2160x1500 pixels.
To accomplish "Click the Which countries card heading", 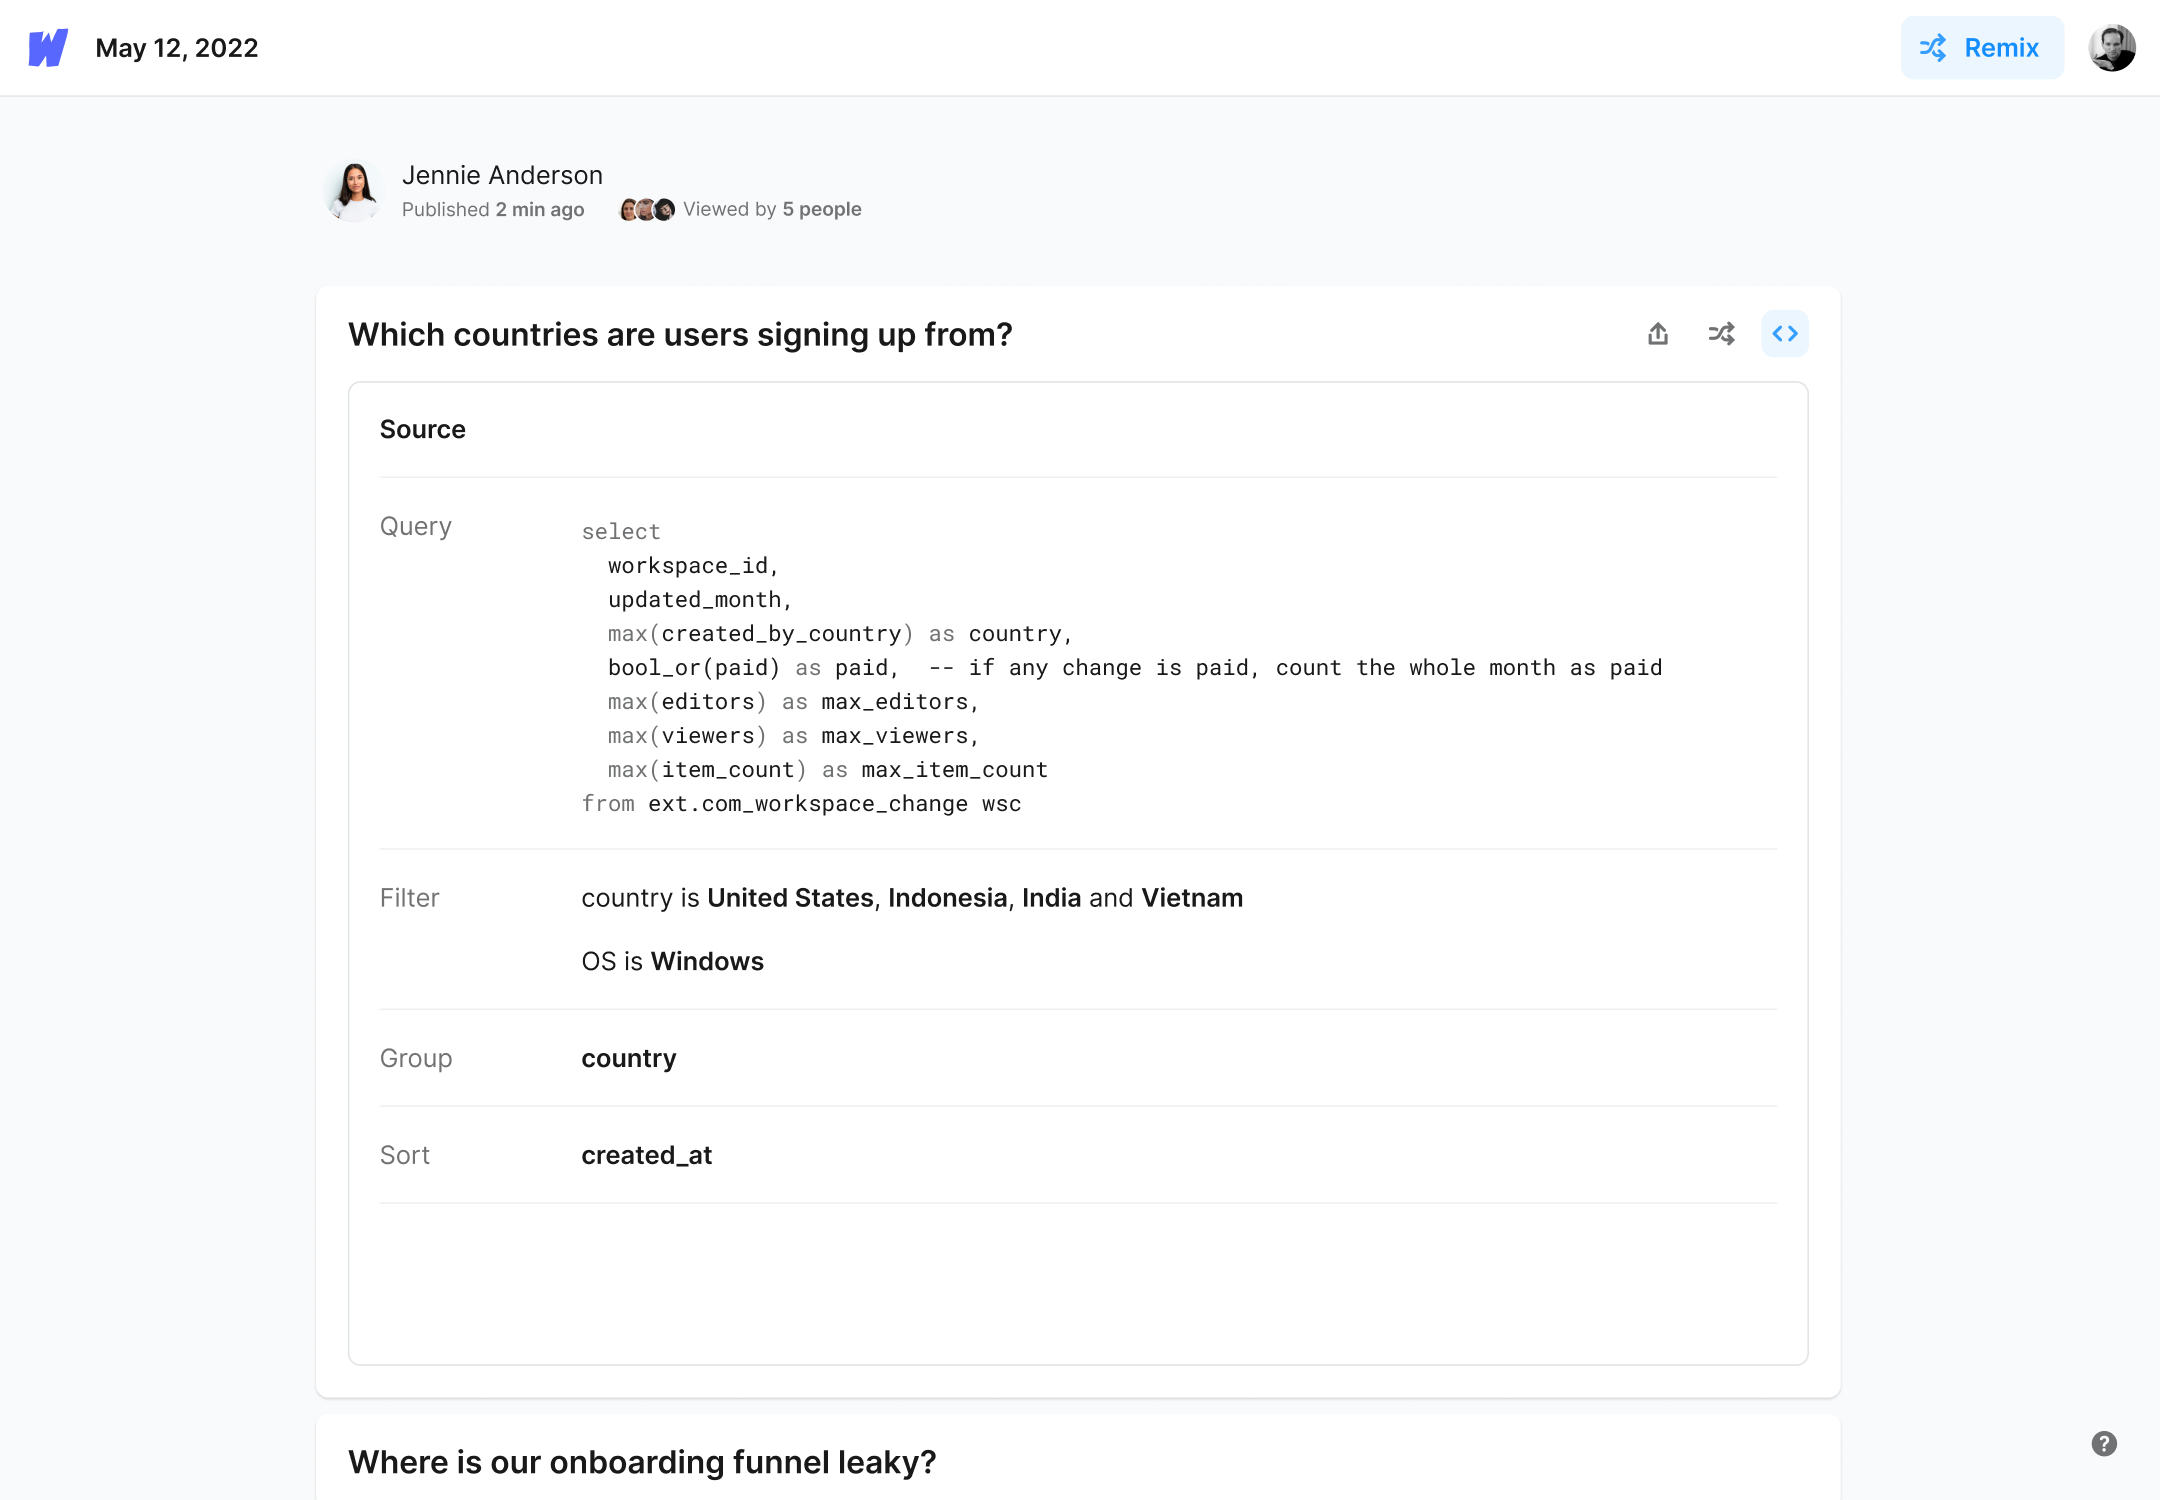I will 680,334.
